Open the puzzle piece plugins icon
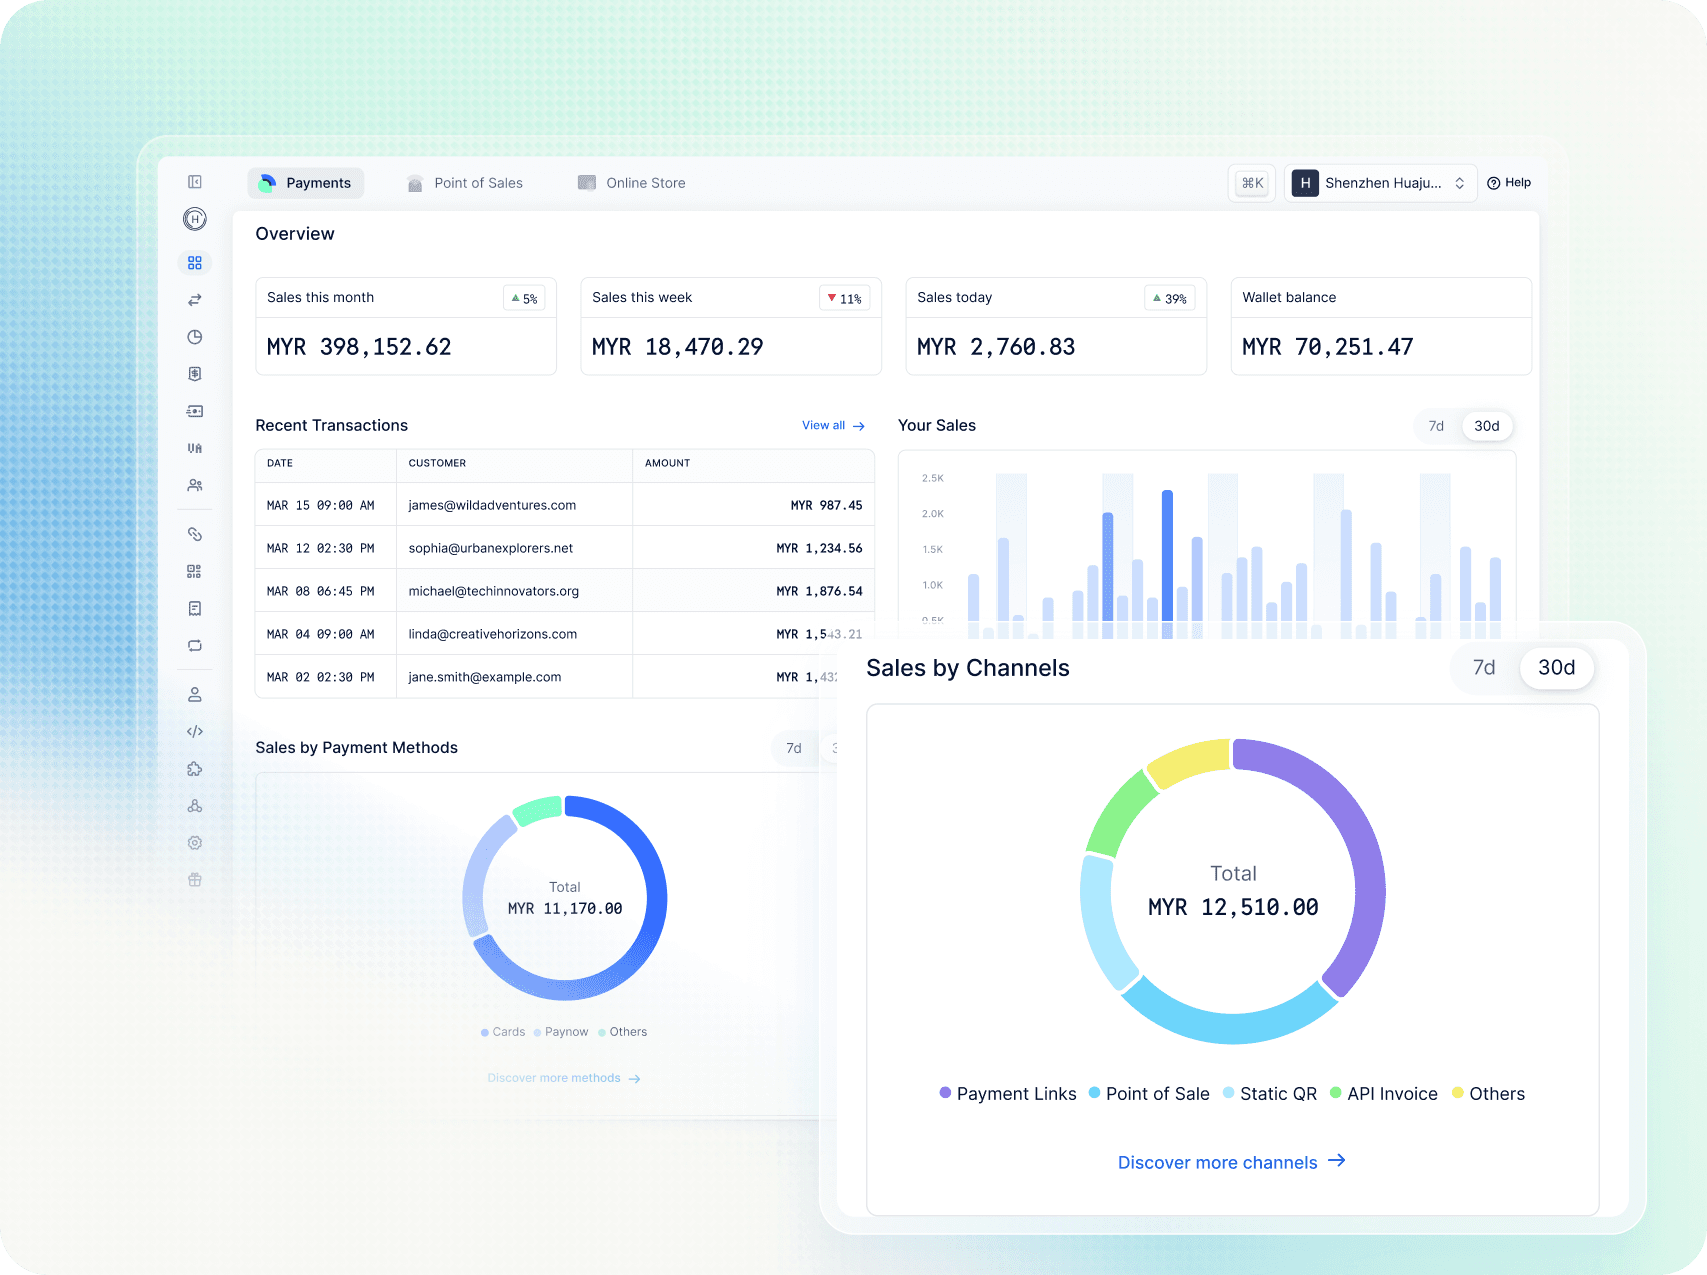The image size is (1707, 1275). (x=195, y=768)
